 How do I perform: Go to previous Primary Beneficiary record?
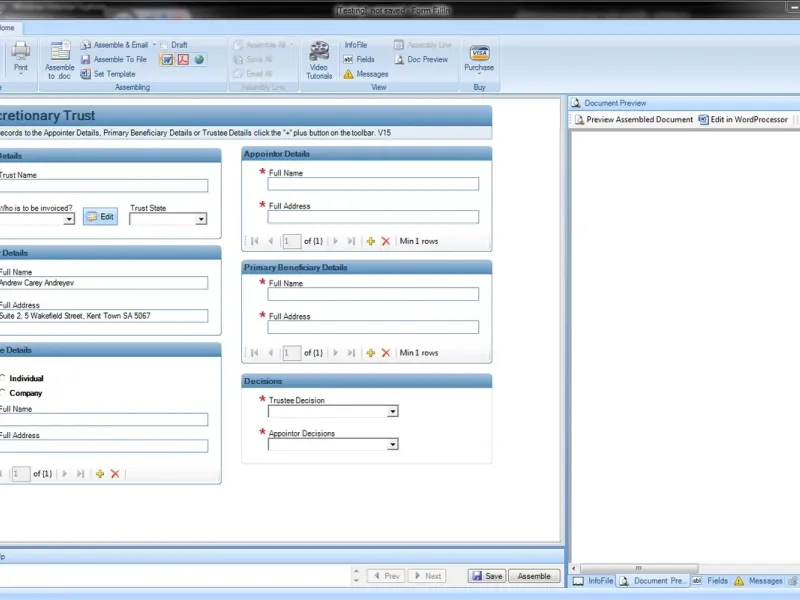[271, 353]
